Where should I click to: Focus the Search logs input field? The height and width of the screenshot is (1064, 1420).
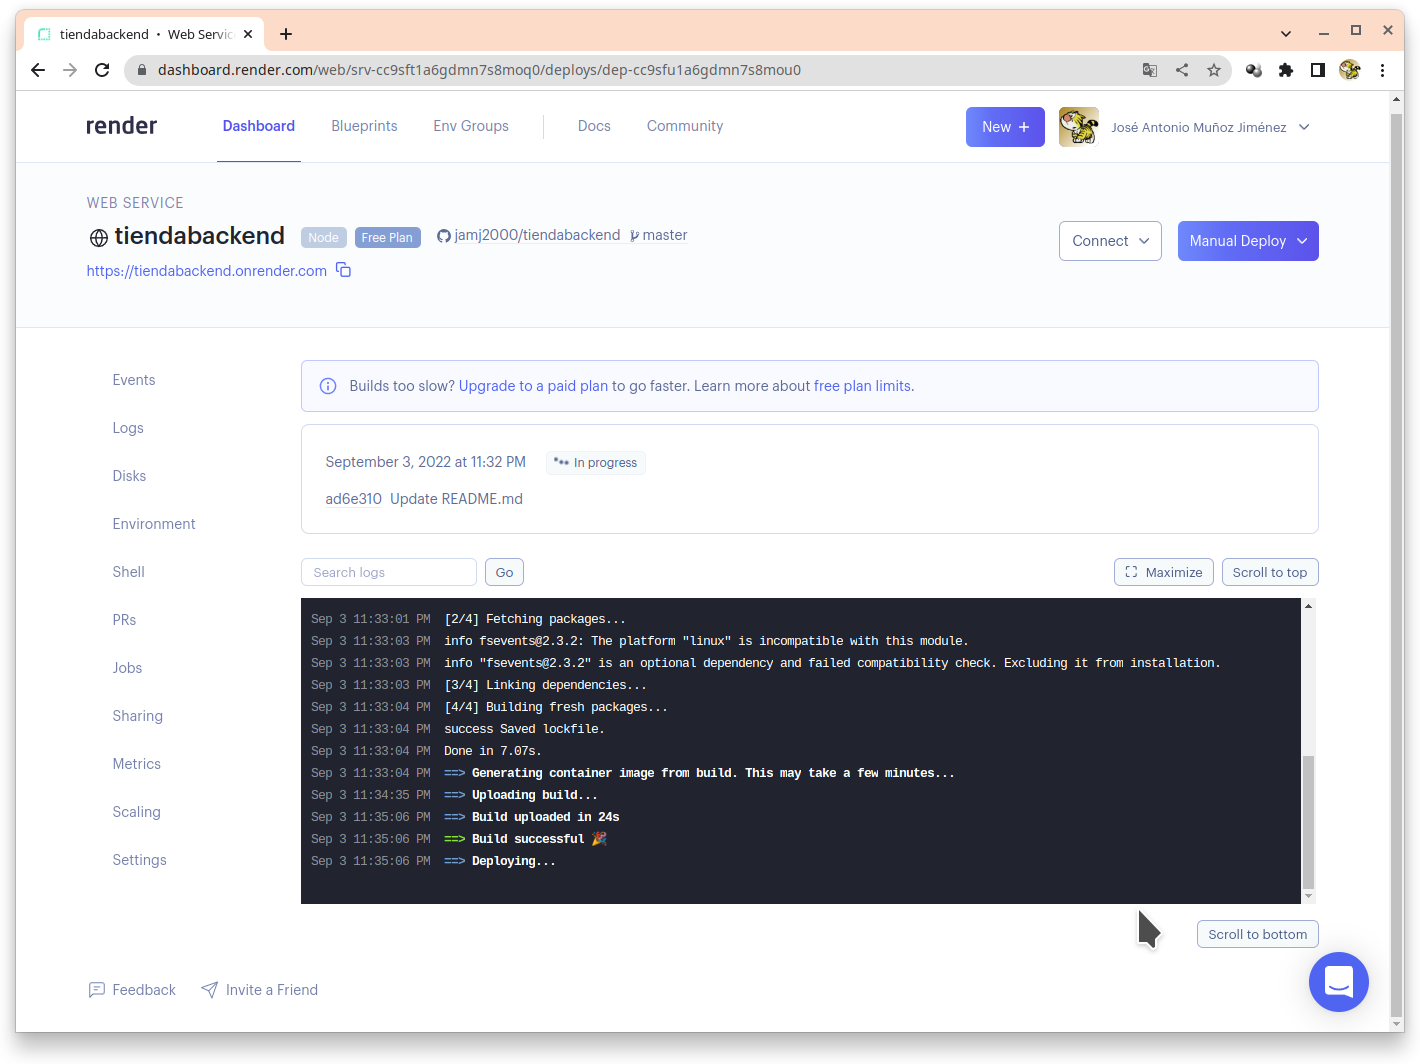(389, 572)
